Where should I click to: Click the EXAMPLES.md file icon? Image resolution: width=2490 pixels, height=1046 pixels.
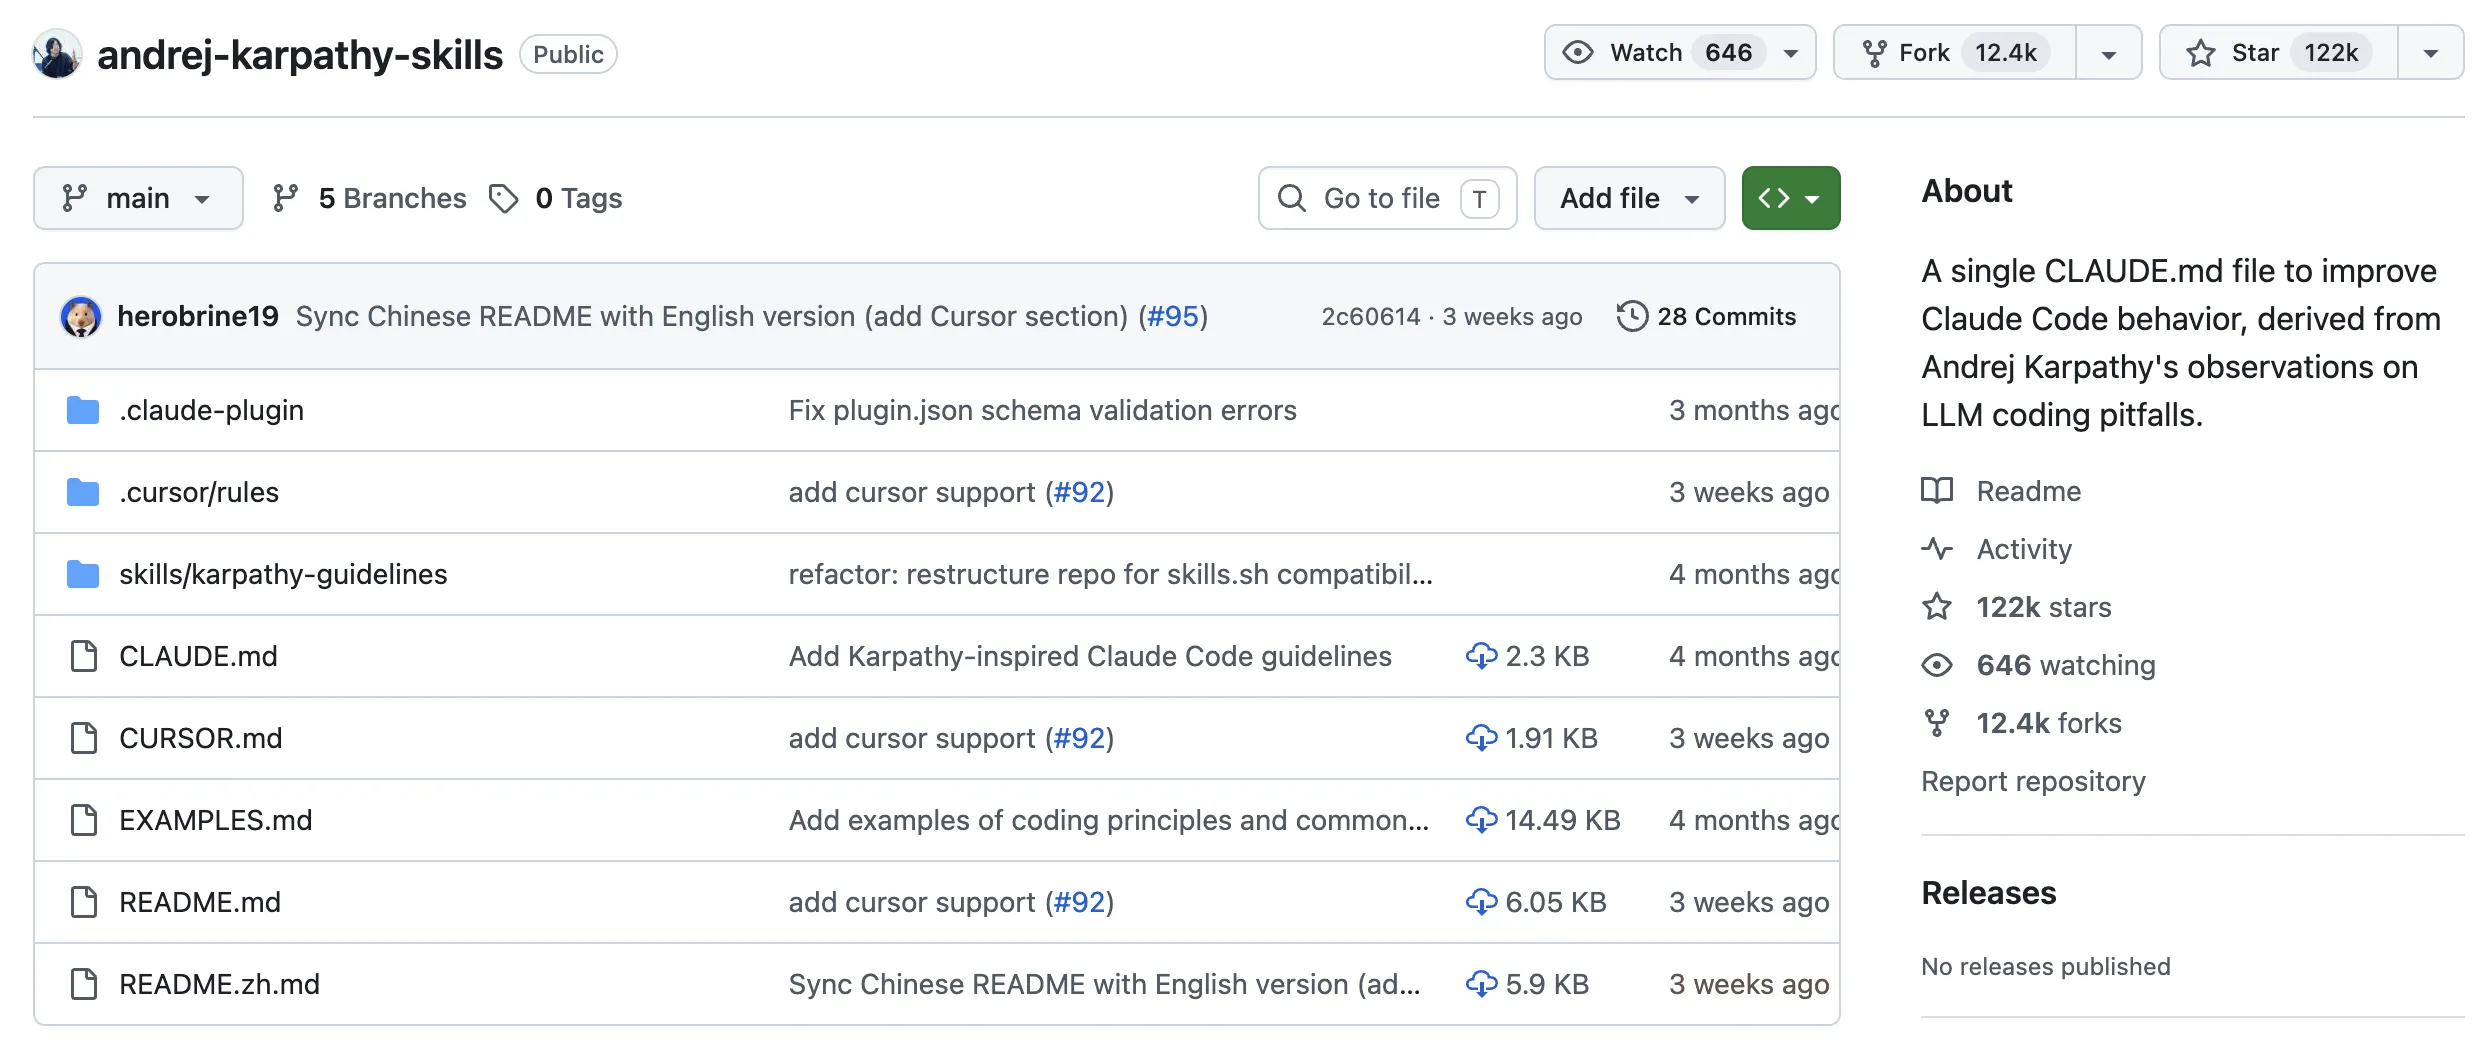(84, 820)
